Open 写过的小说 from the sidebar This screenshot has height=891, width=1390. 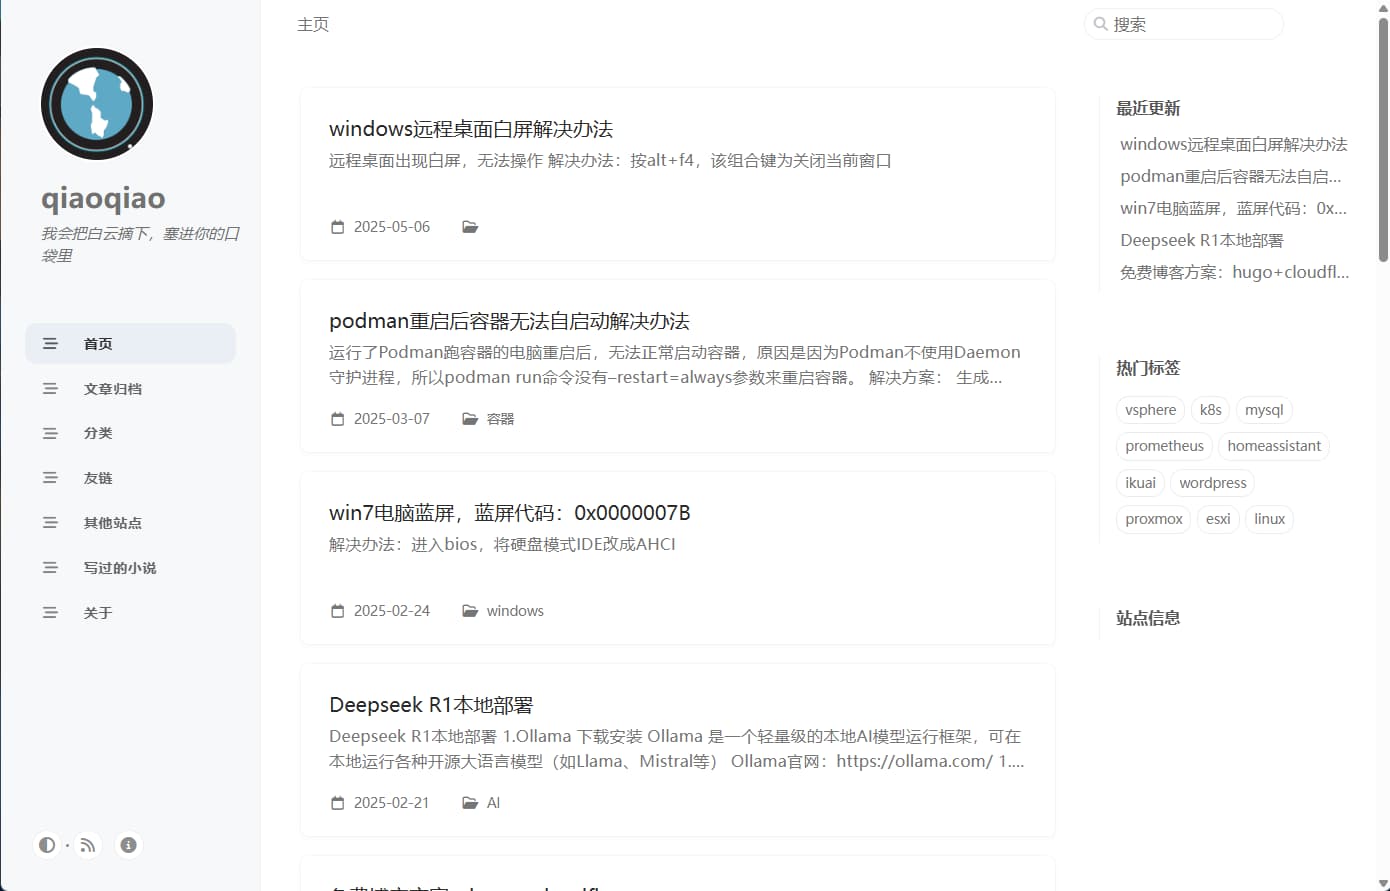coord(119,568)
